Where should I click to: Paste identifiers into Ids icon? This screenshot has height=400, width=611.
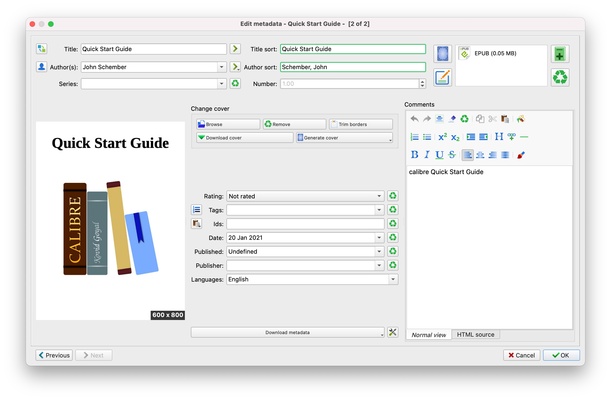pyautogui.click(x=196, y=224)
